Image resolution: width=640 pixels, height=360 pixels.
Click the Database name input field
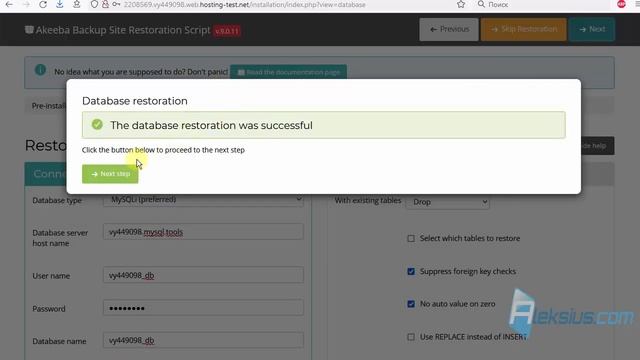[x=203, y=340]
